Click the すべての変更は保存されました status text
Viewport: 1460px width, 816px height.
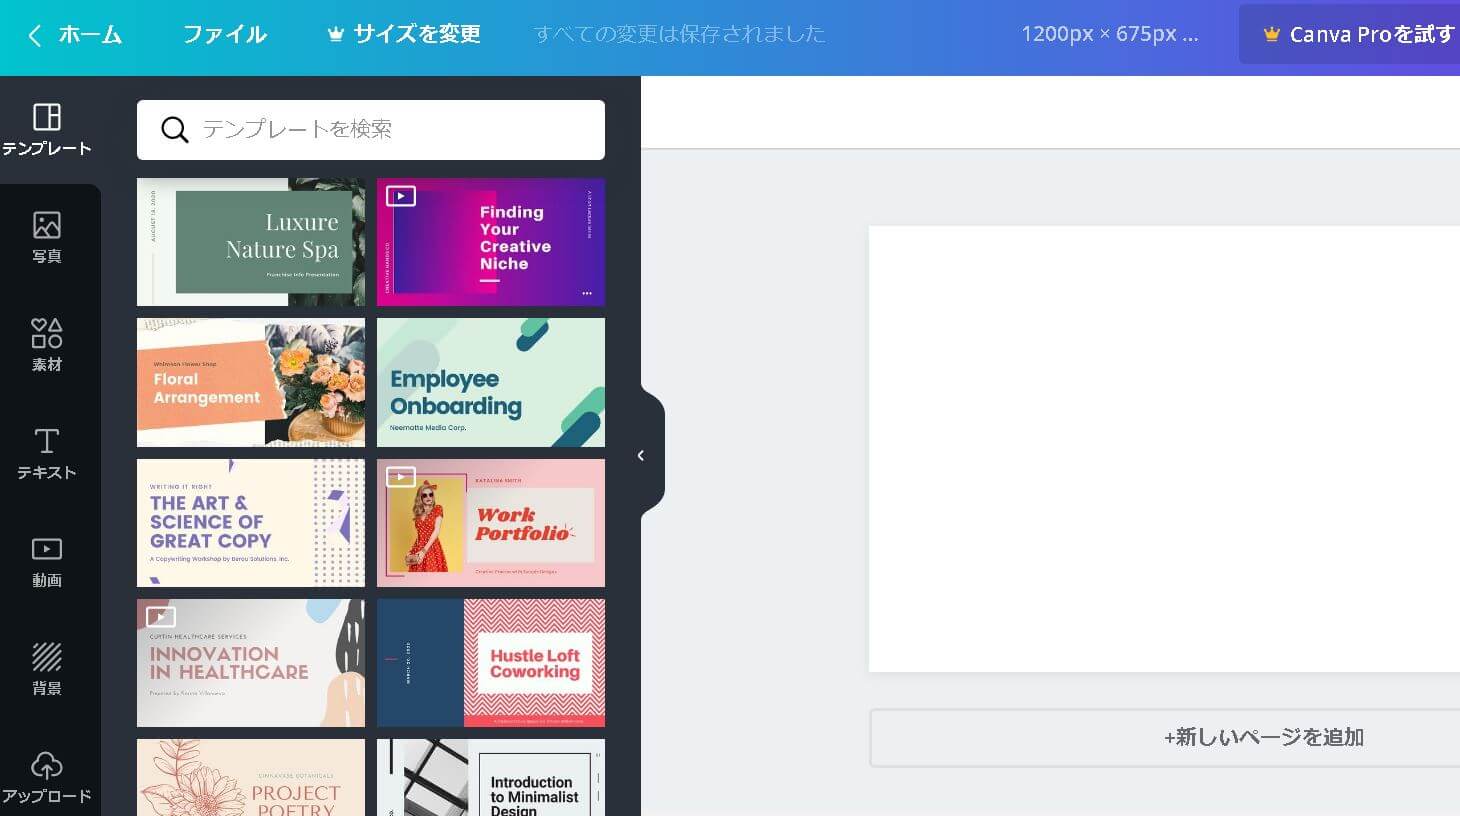(x=680, y=34)
